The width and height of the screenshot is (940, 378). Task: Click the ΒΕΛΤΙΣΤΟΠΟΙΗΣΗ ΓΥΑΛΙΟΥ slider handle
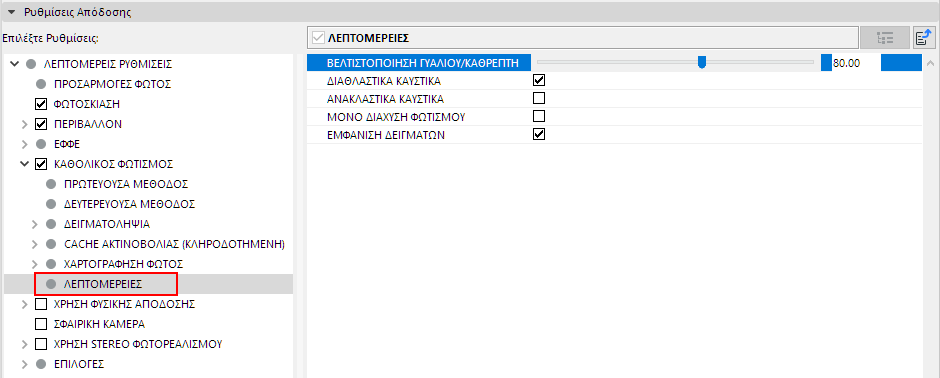[702, 62]
